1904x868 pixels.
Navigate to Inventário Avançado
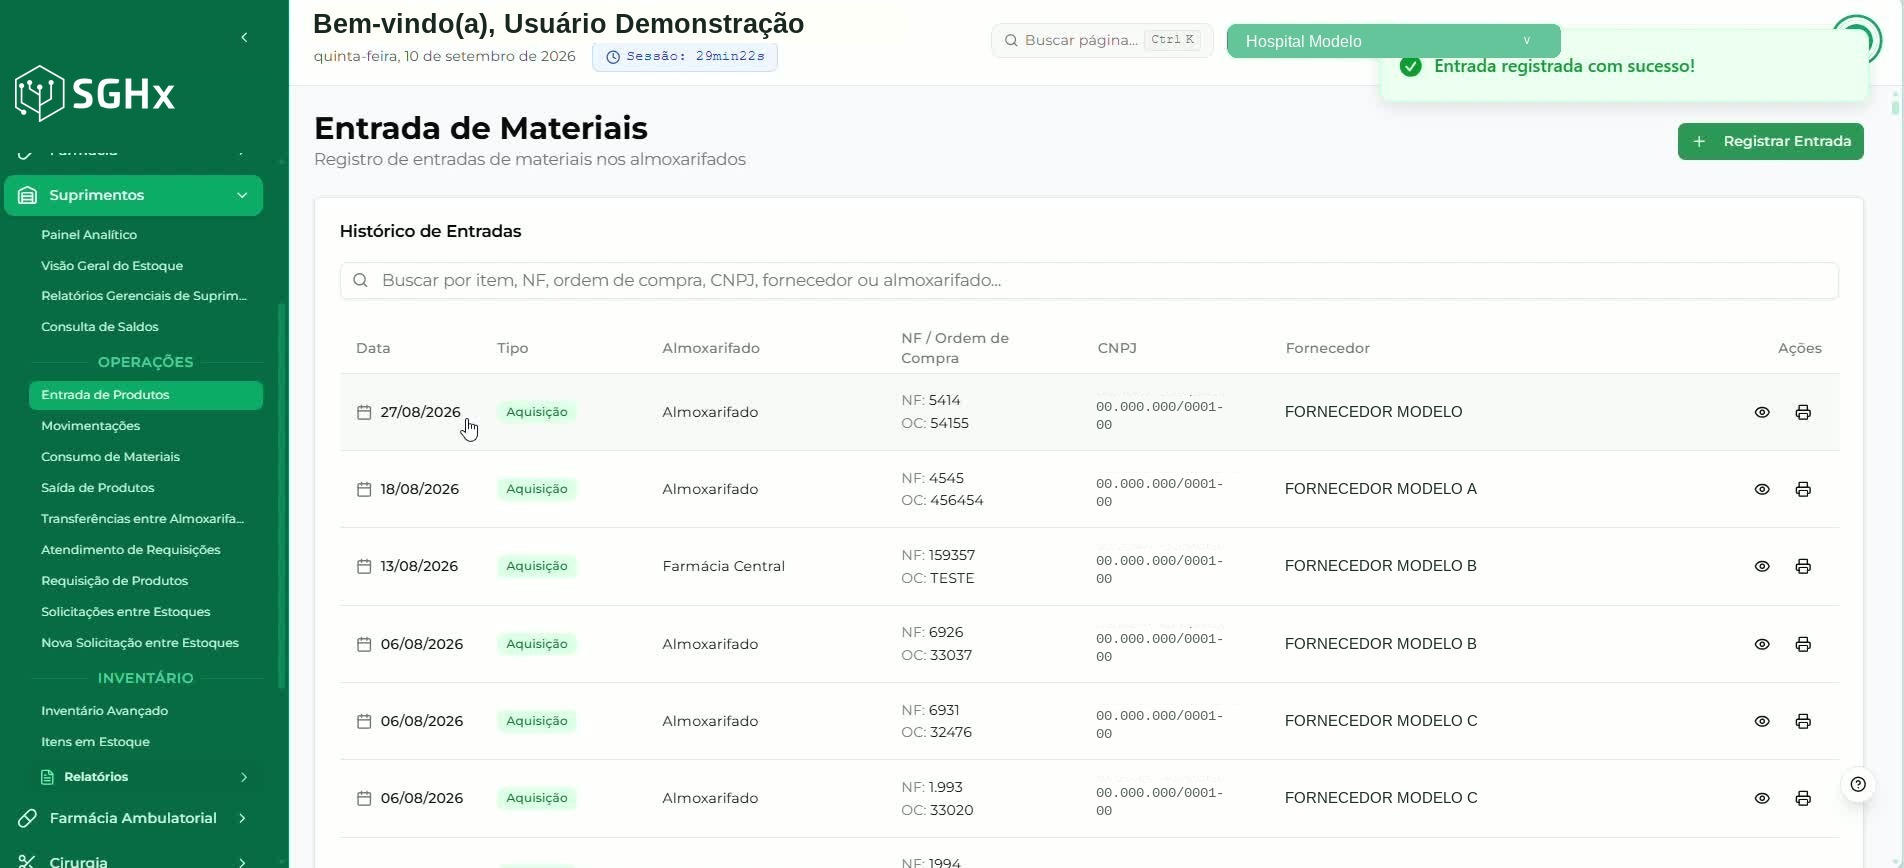(x=105, y=711)
